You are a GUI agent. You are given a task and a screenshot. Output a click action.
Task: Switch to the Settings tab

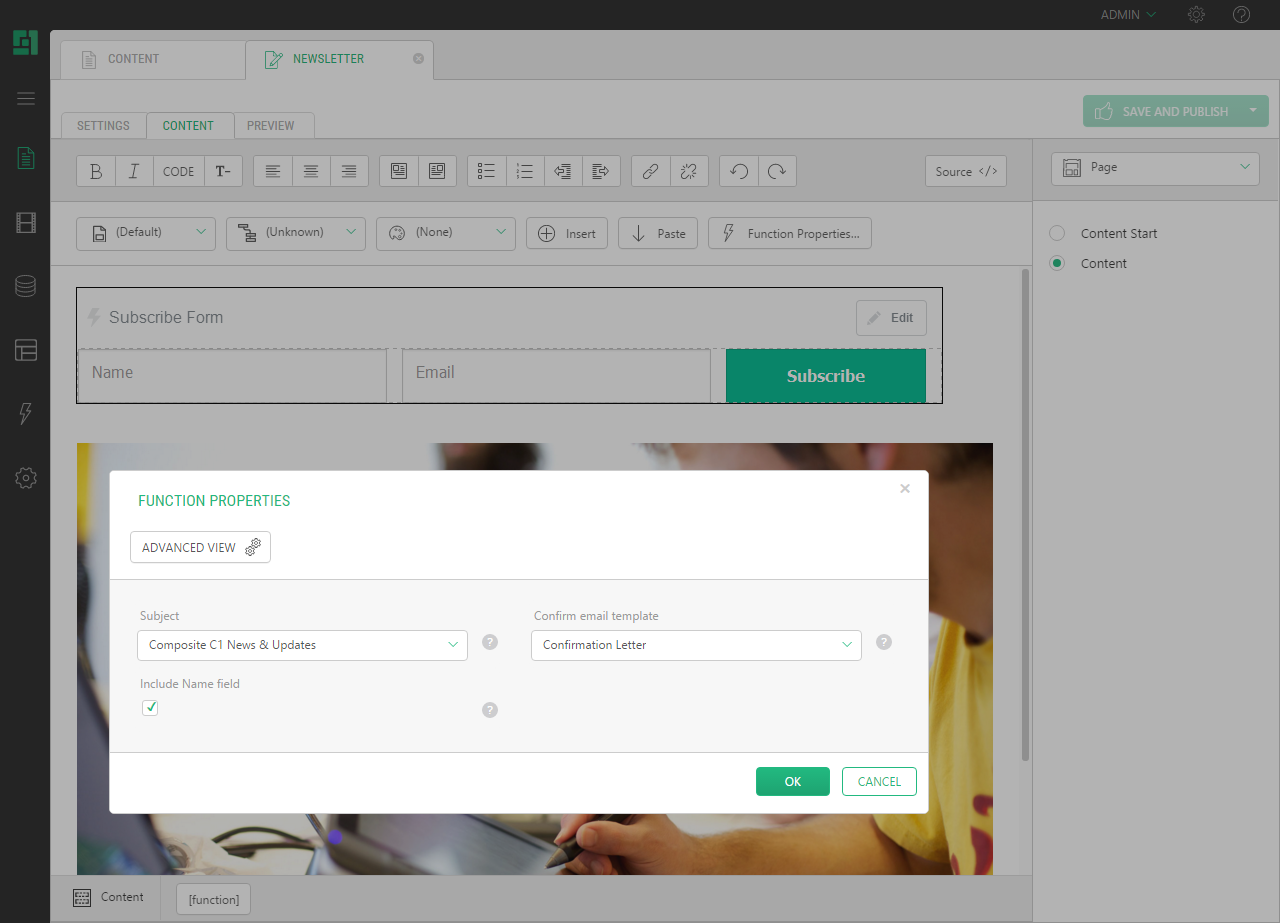point(103,126)
